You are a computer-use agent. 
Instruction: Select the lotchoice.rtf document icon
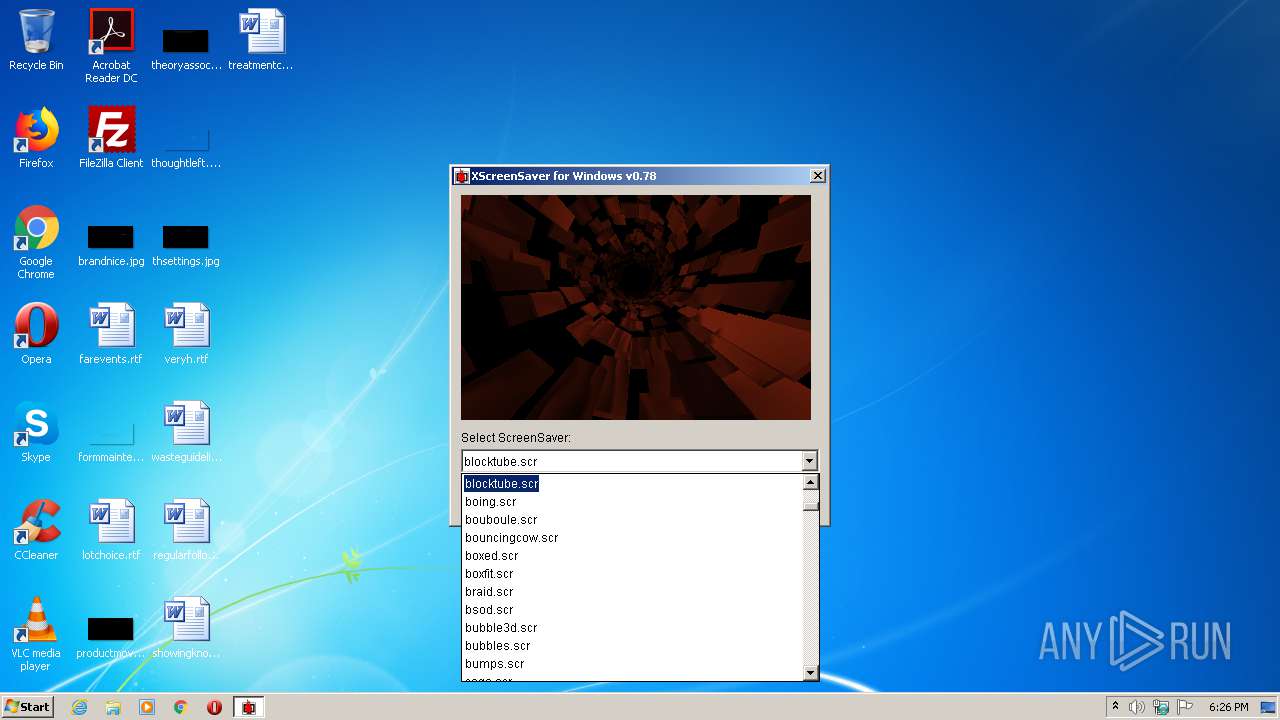(x=111, y=530)
